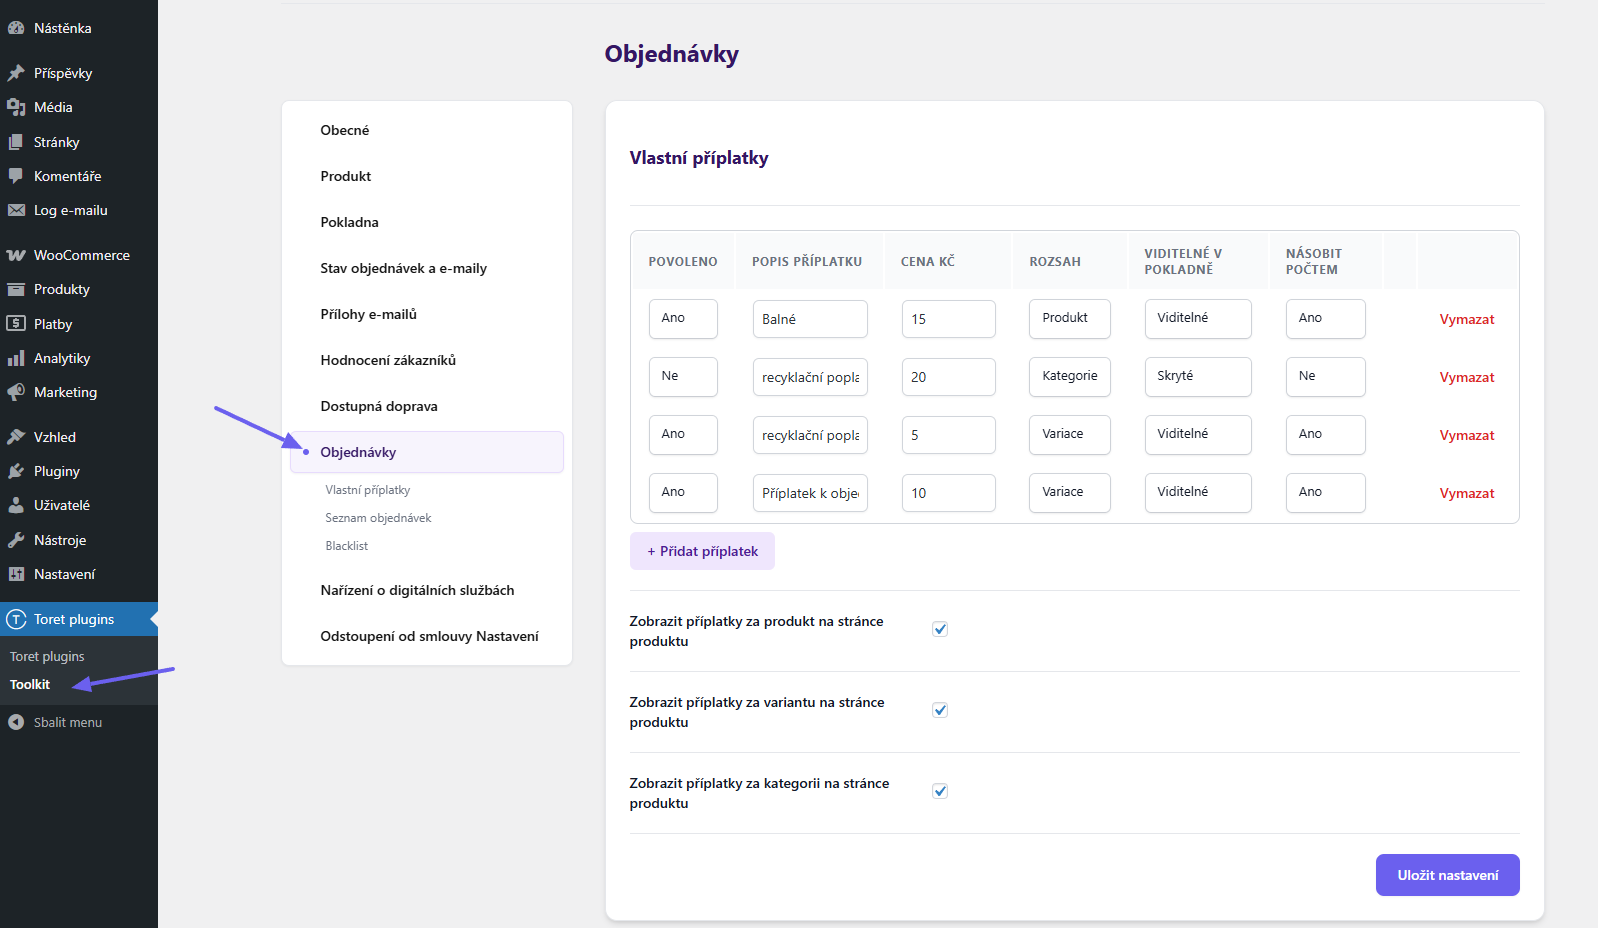Open Vlastní příplatky sub-link
Image resolution: width=1598 pixels, height=928 pixels.
click(x=368, y=490)
